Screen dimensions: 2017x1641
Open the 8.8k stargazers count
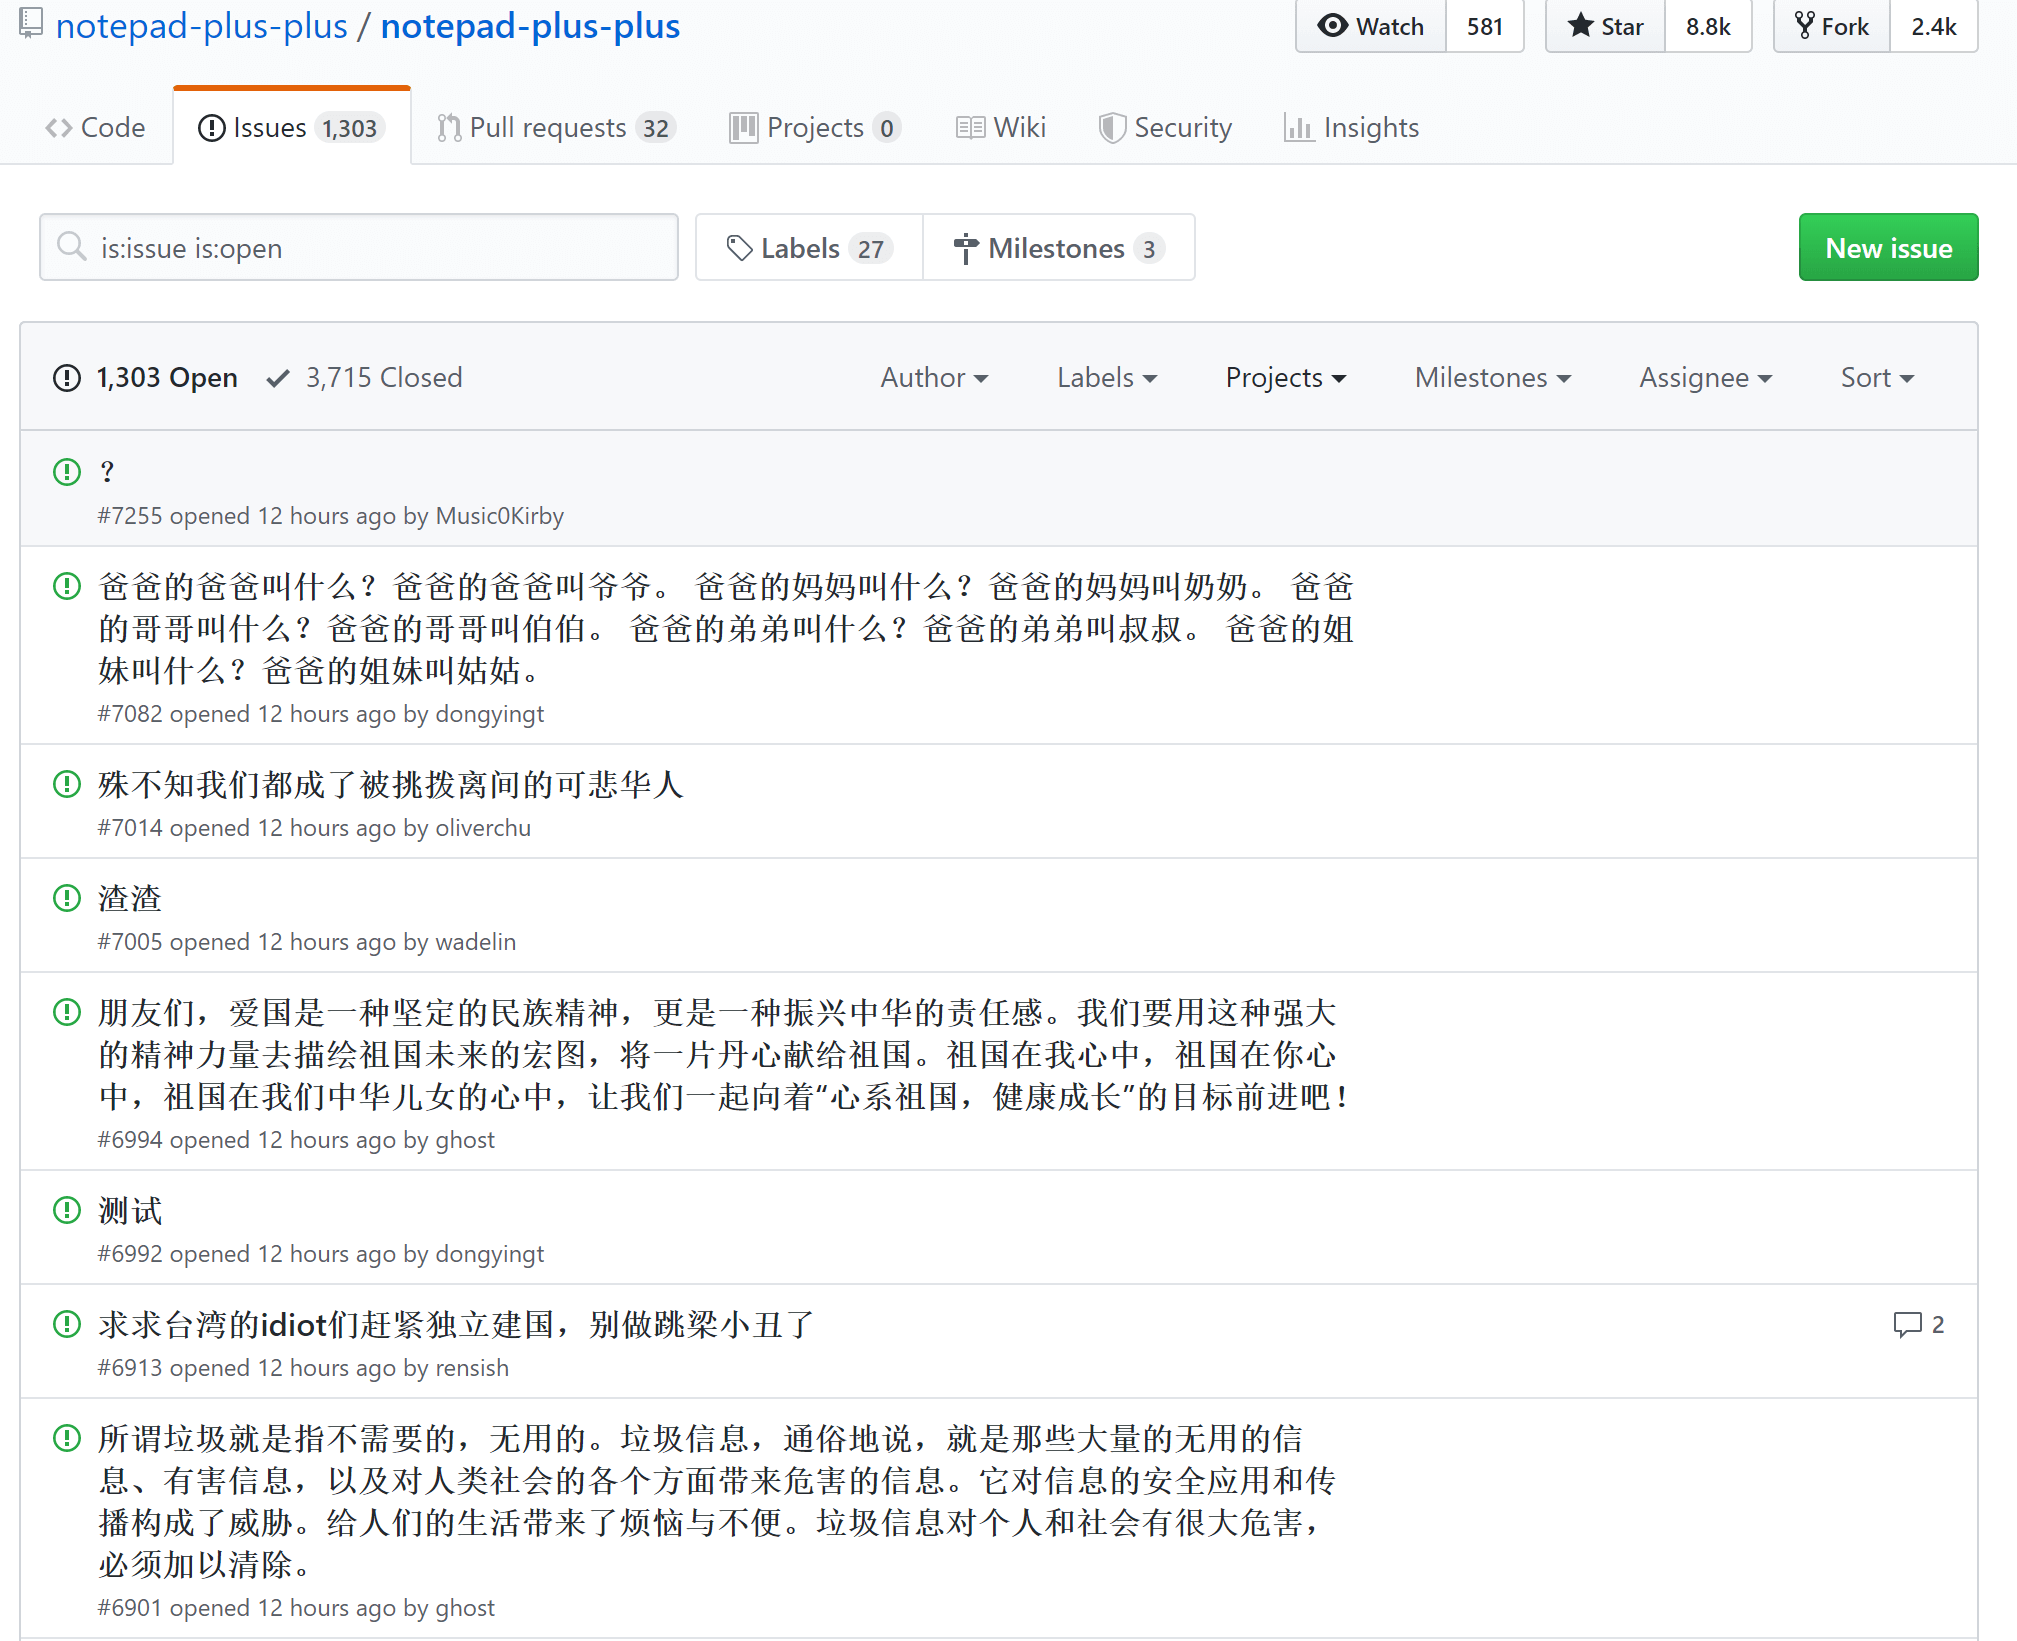pyautogui.click(x=1708, y=26)
